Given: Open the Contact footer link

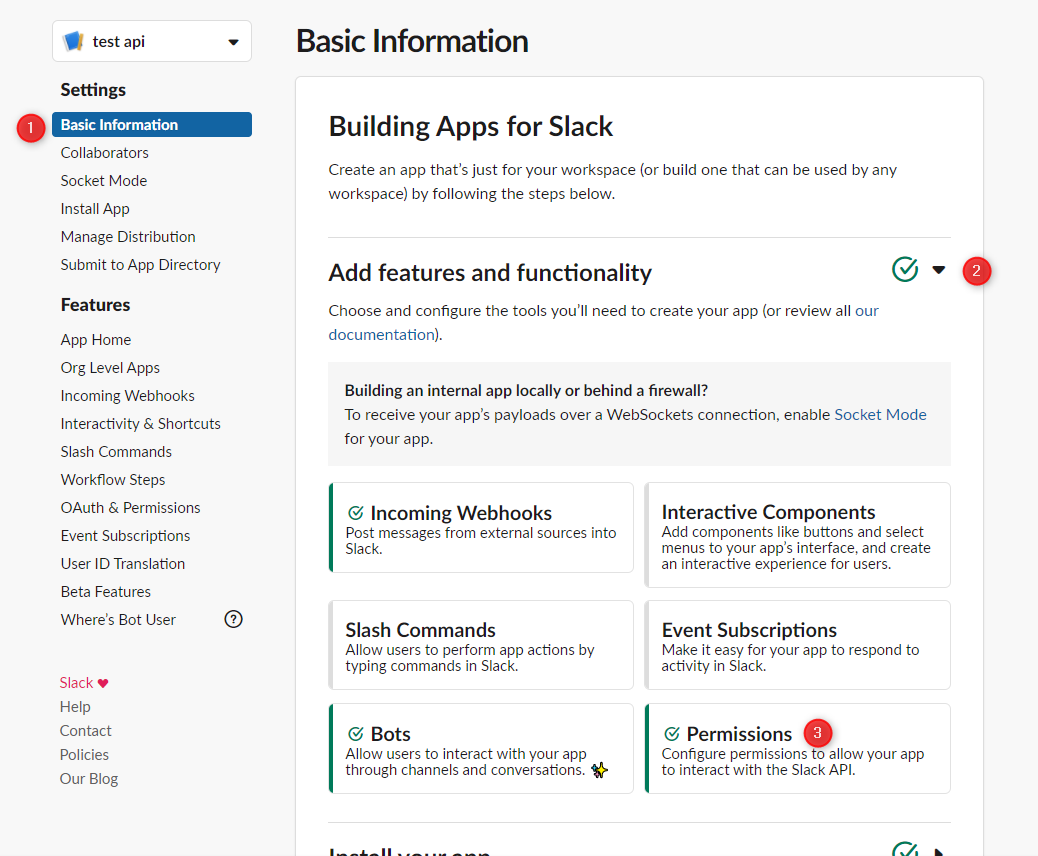Looking at the screenshot, I should point(85,731).
